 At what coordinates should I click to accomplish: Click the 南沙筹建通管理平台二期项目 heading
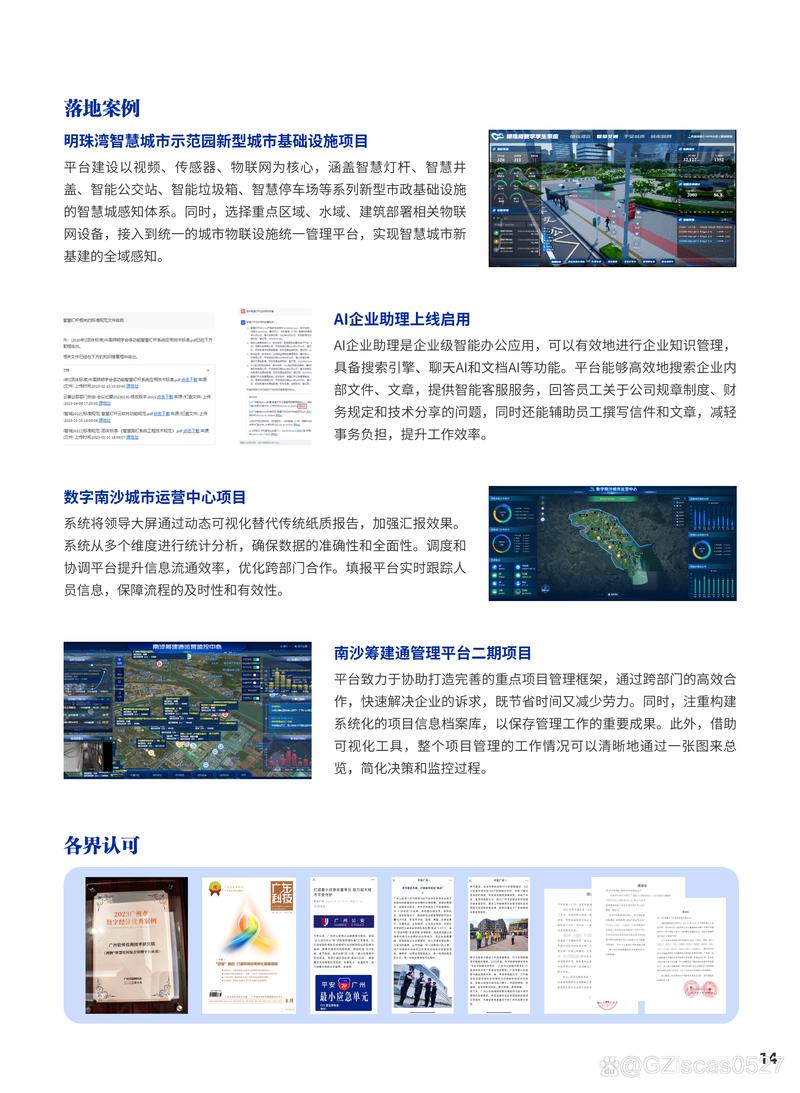[x=432, y=653]
